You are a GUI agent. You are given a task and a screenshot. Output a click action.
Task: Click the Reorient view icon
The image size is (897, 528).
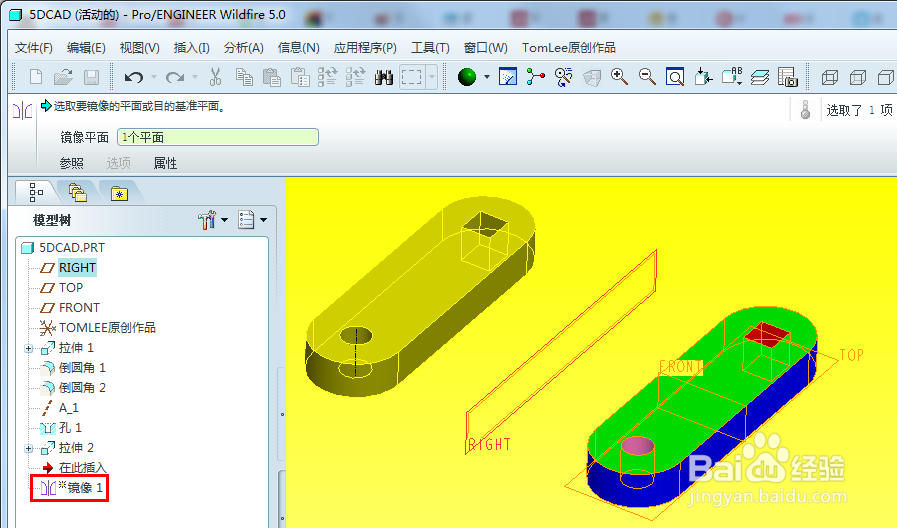pos(703,77)
